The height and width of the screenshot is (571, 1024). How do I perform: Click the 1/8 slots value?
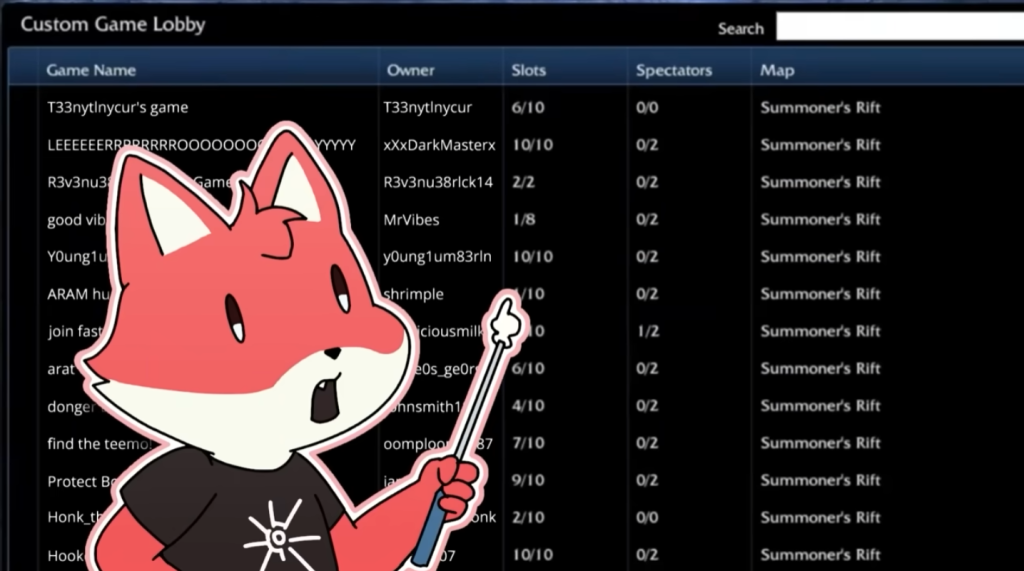[523, 220]
